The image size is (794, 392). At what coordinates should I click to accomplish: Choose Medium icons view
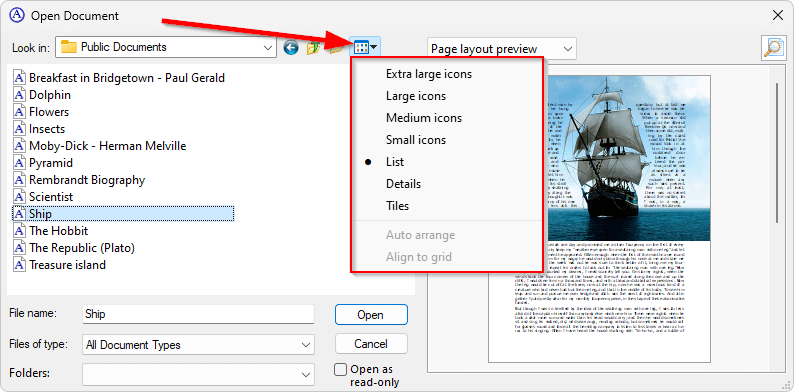click(424, 118)
